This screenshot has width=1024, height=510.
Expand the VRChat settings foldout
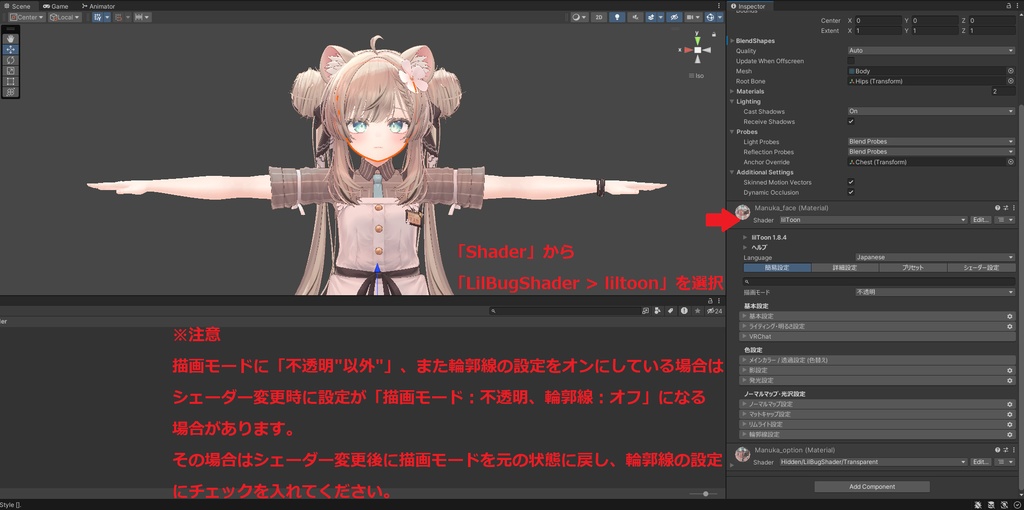pos(878,336)
